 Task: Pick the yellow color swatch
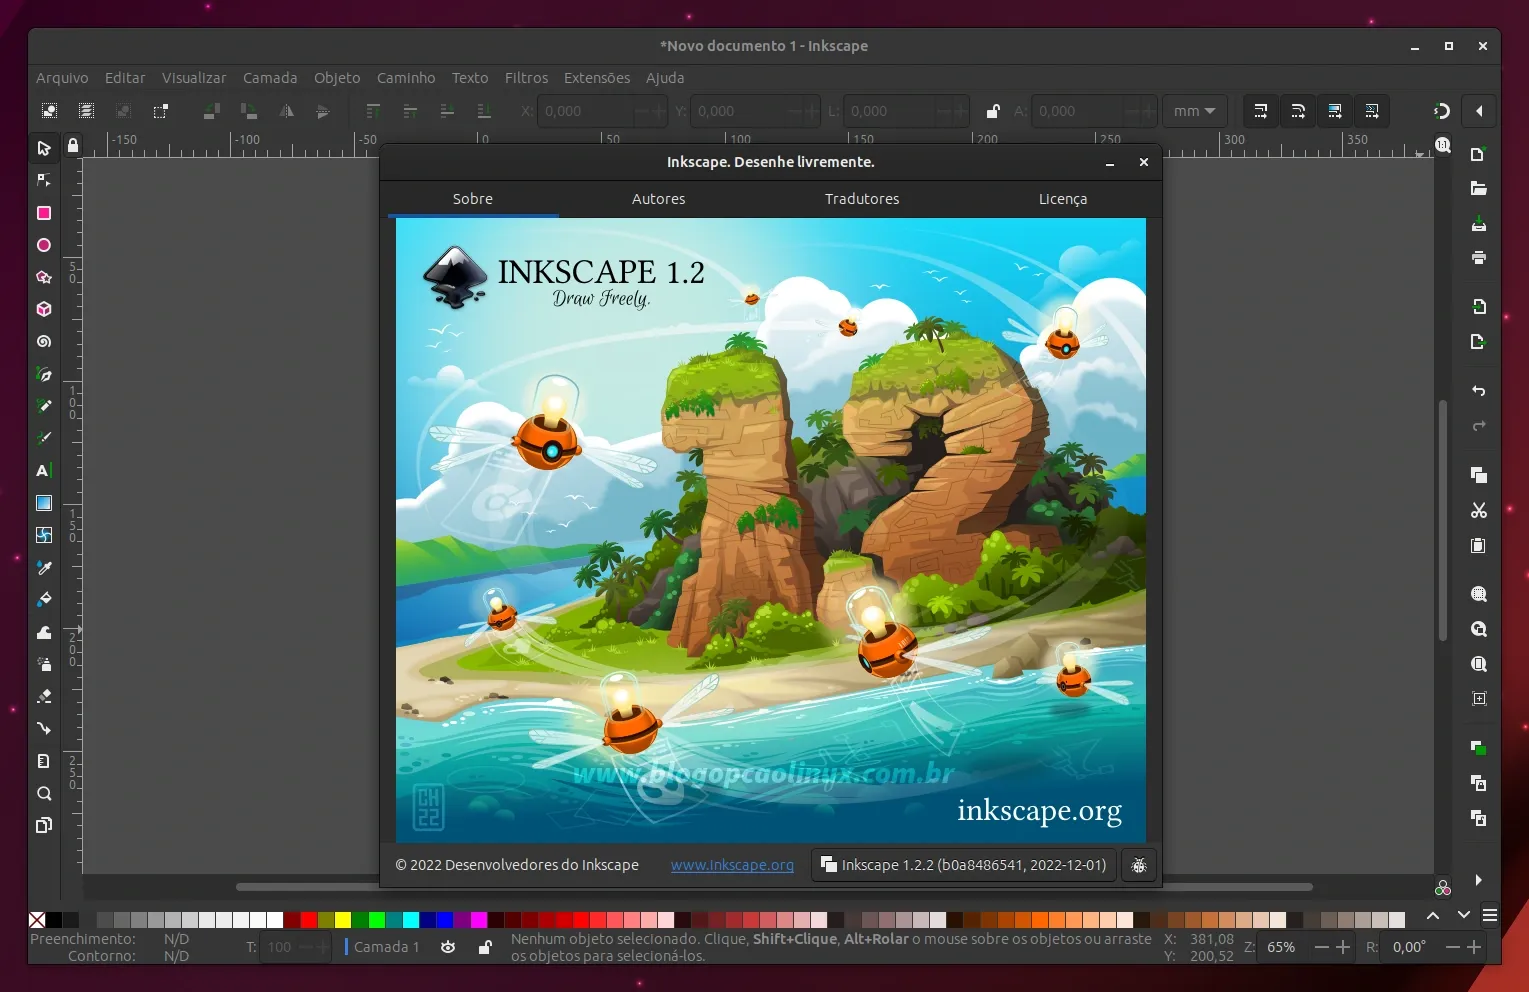tap(343, 920)
